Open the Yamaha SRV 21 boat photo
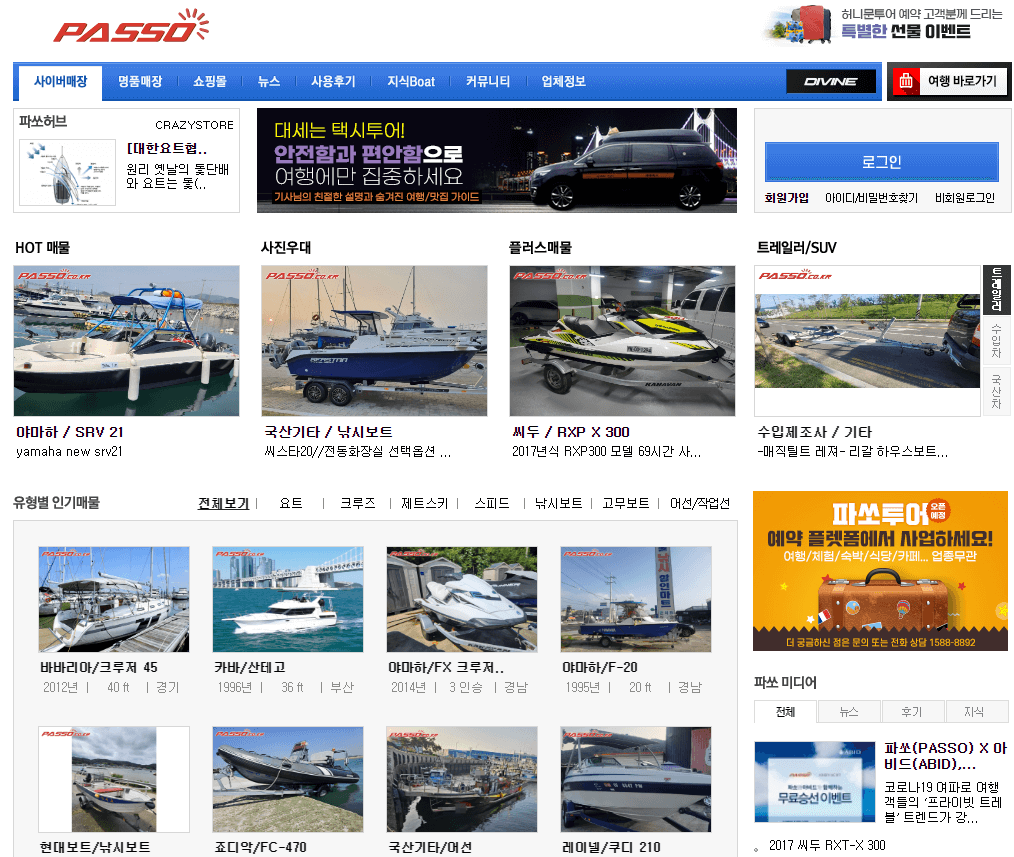 pyautogui.click(x=126, y=341)
